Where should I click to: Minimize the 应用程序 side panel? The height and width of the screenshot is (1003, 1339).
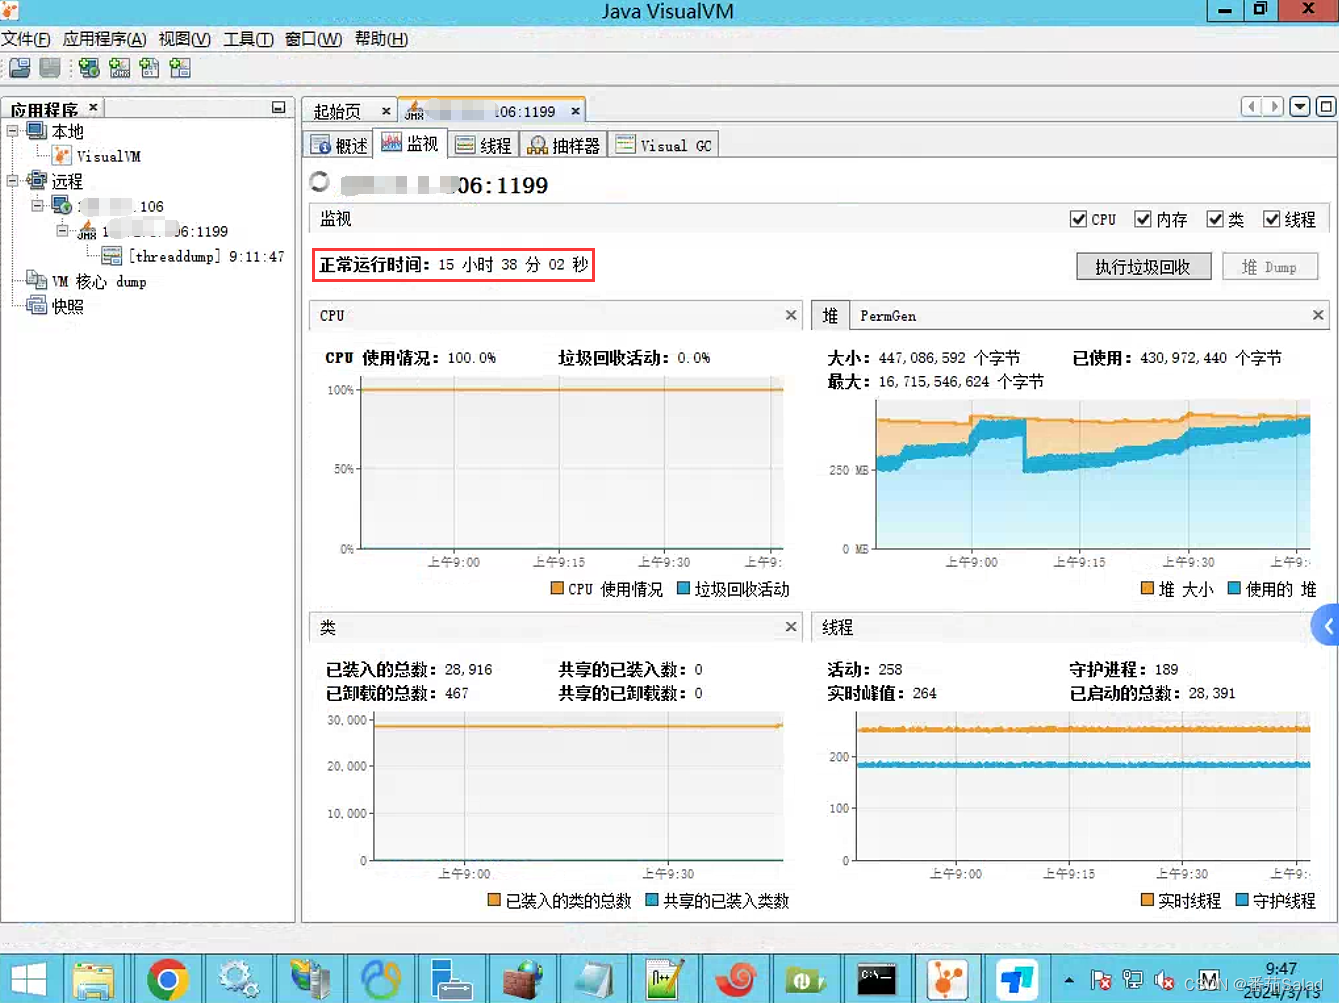coord(279,107)
